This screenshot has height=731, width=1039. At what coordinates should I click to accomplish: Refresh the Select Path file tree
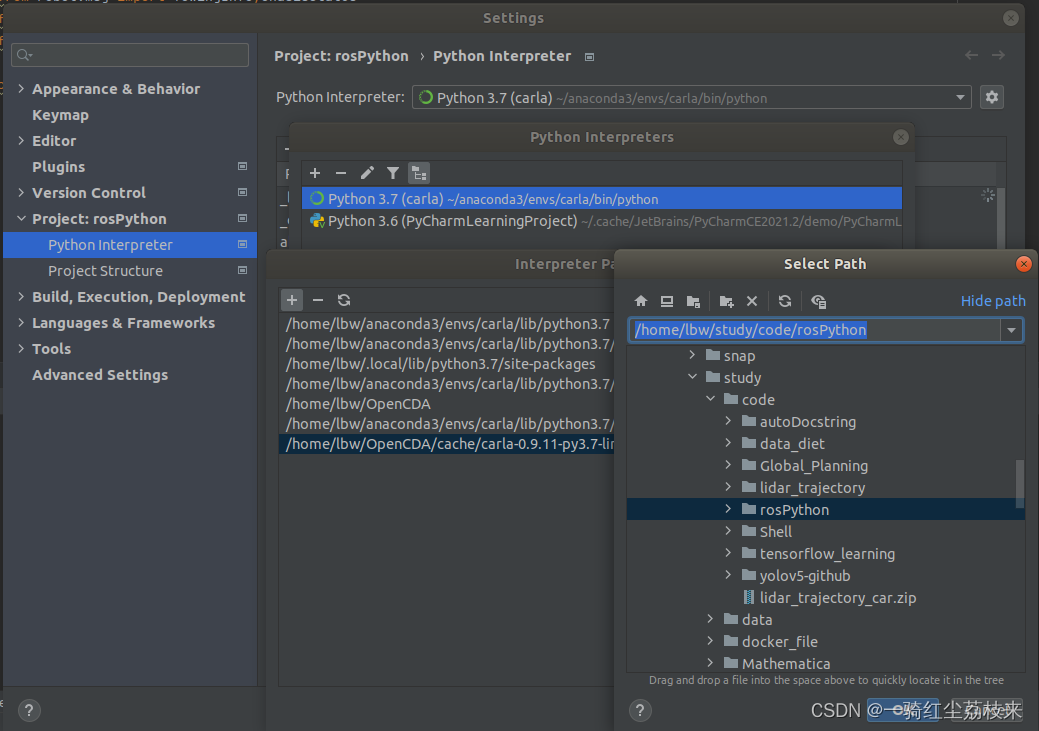point(785,302)
